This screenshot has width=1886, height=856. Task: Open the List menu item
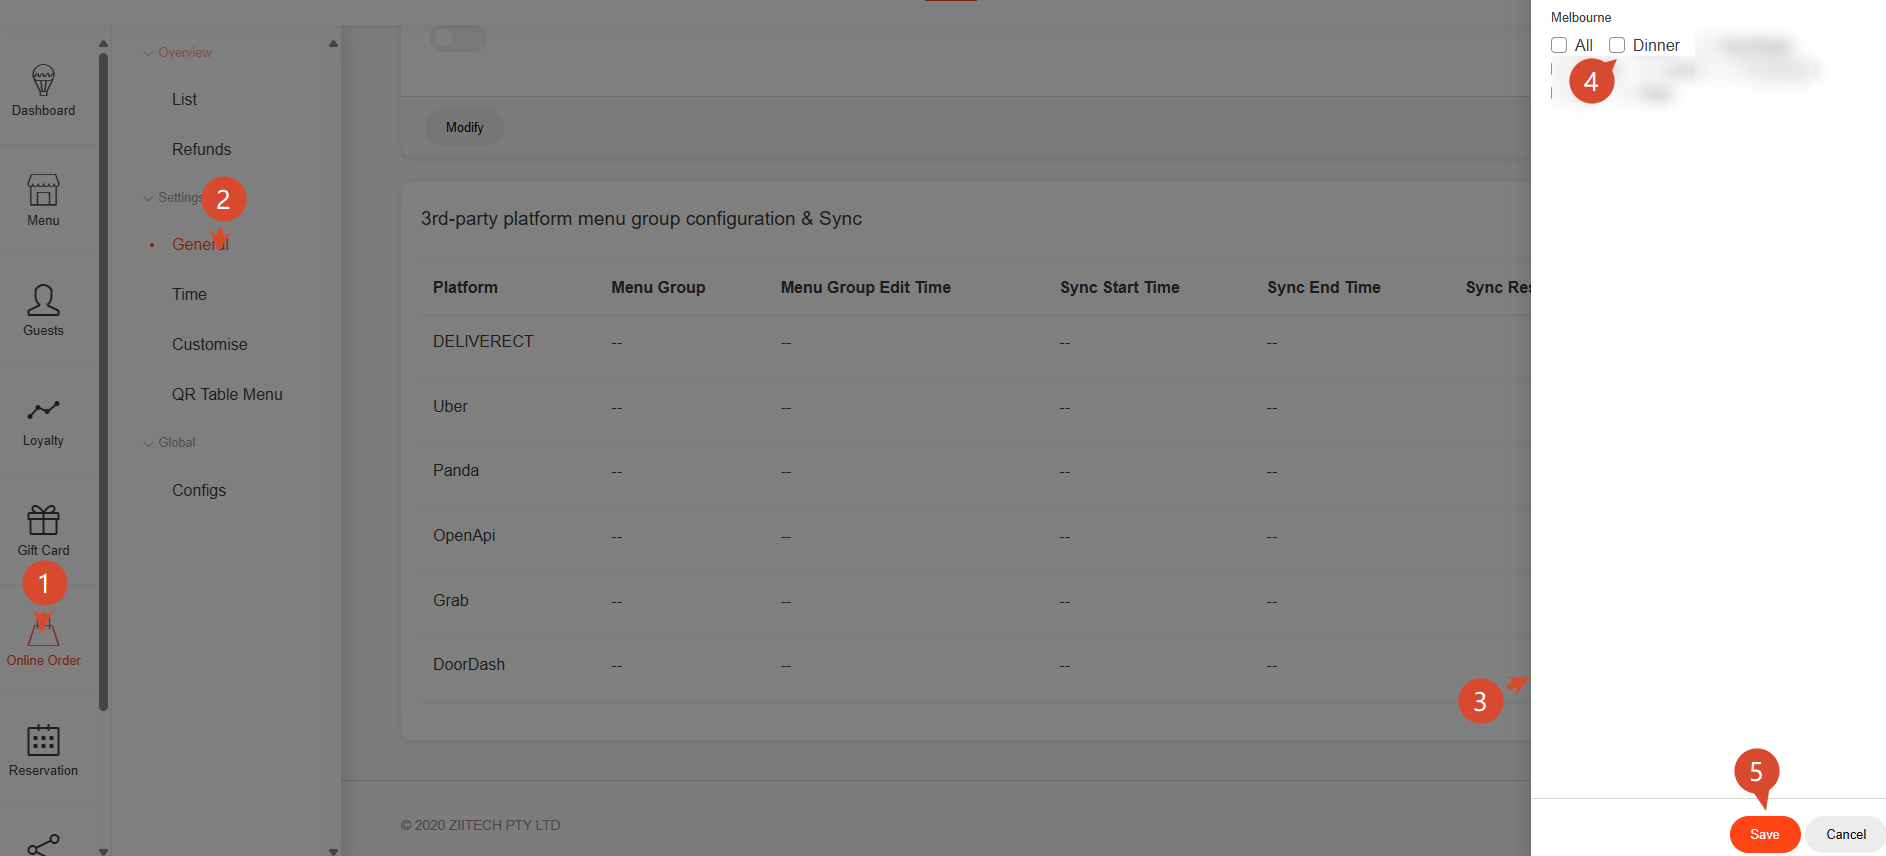click(184, 99)
